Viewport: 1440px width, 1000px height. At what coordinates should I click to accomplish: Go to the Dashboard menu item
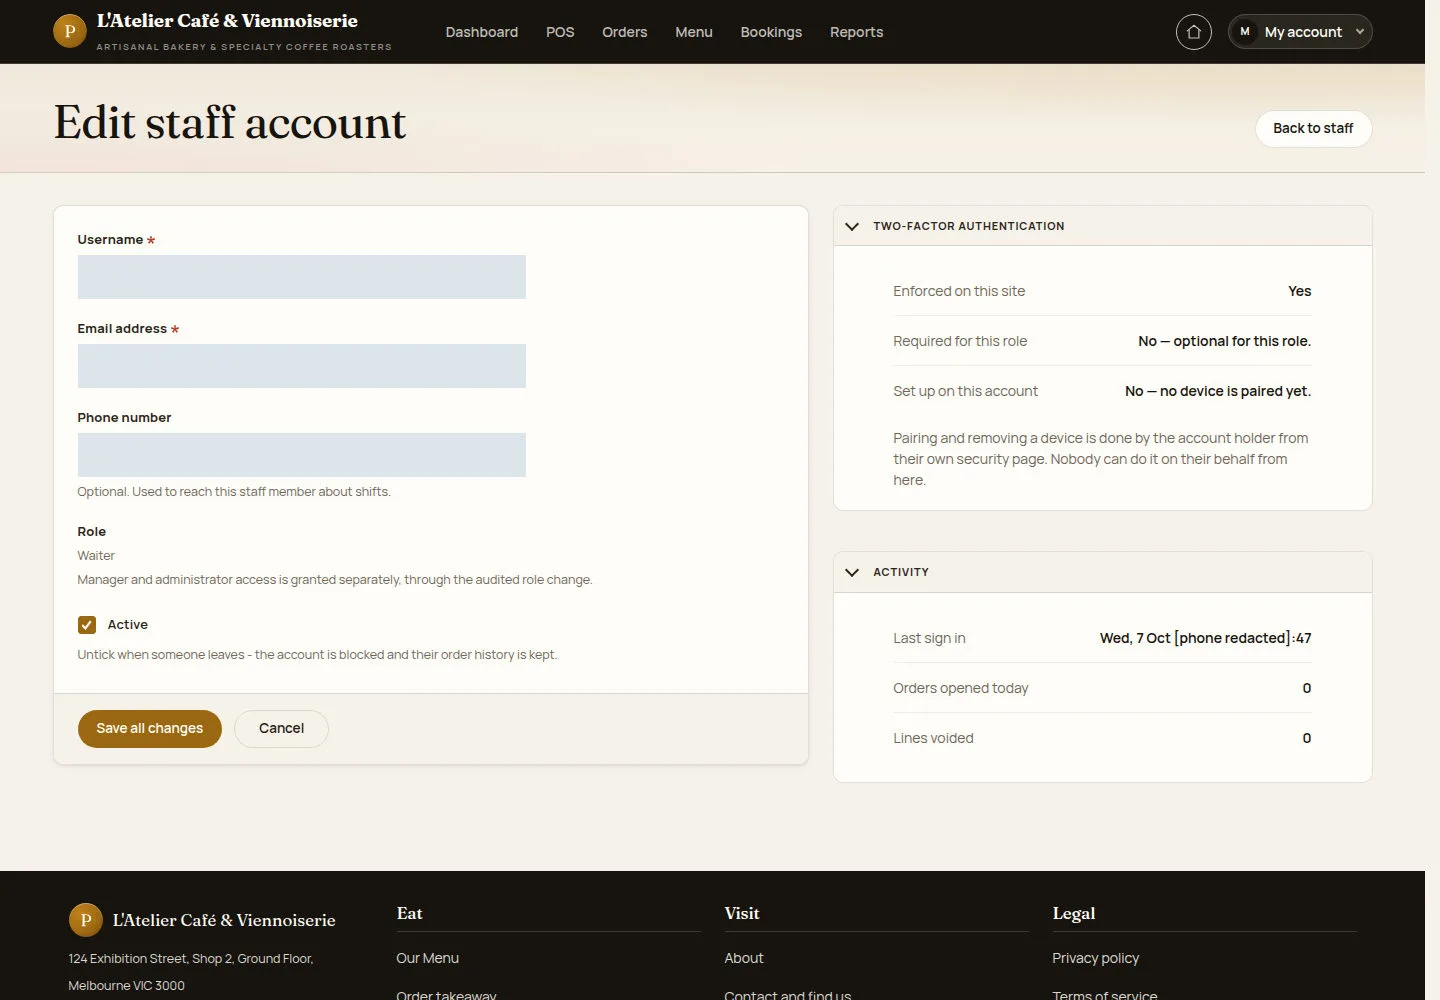click(x=482, y=32)
